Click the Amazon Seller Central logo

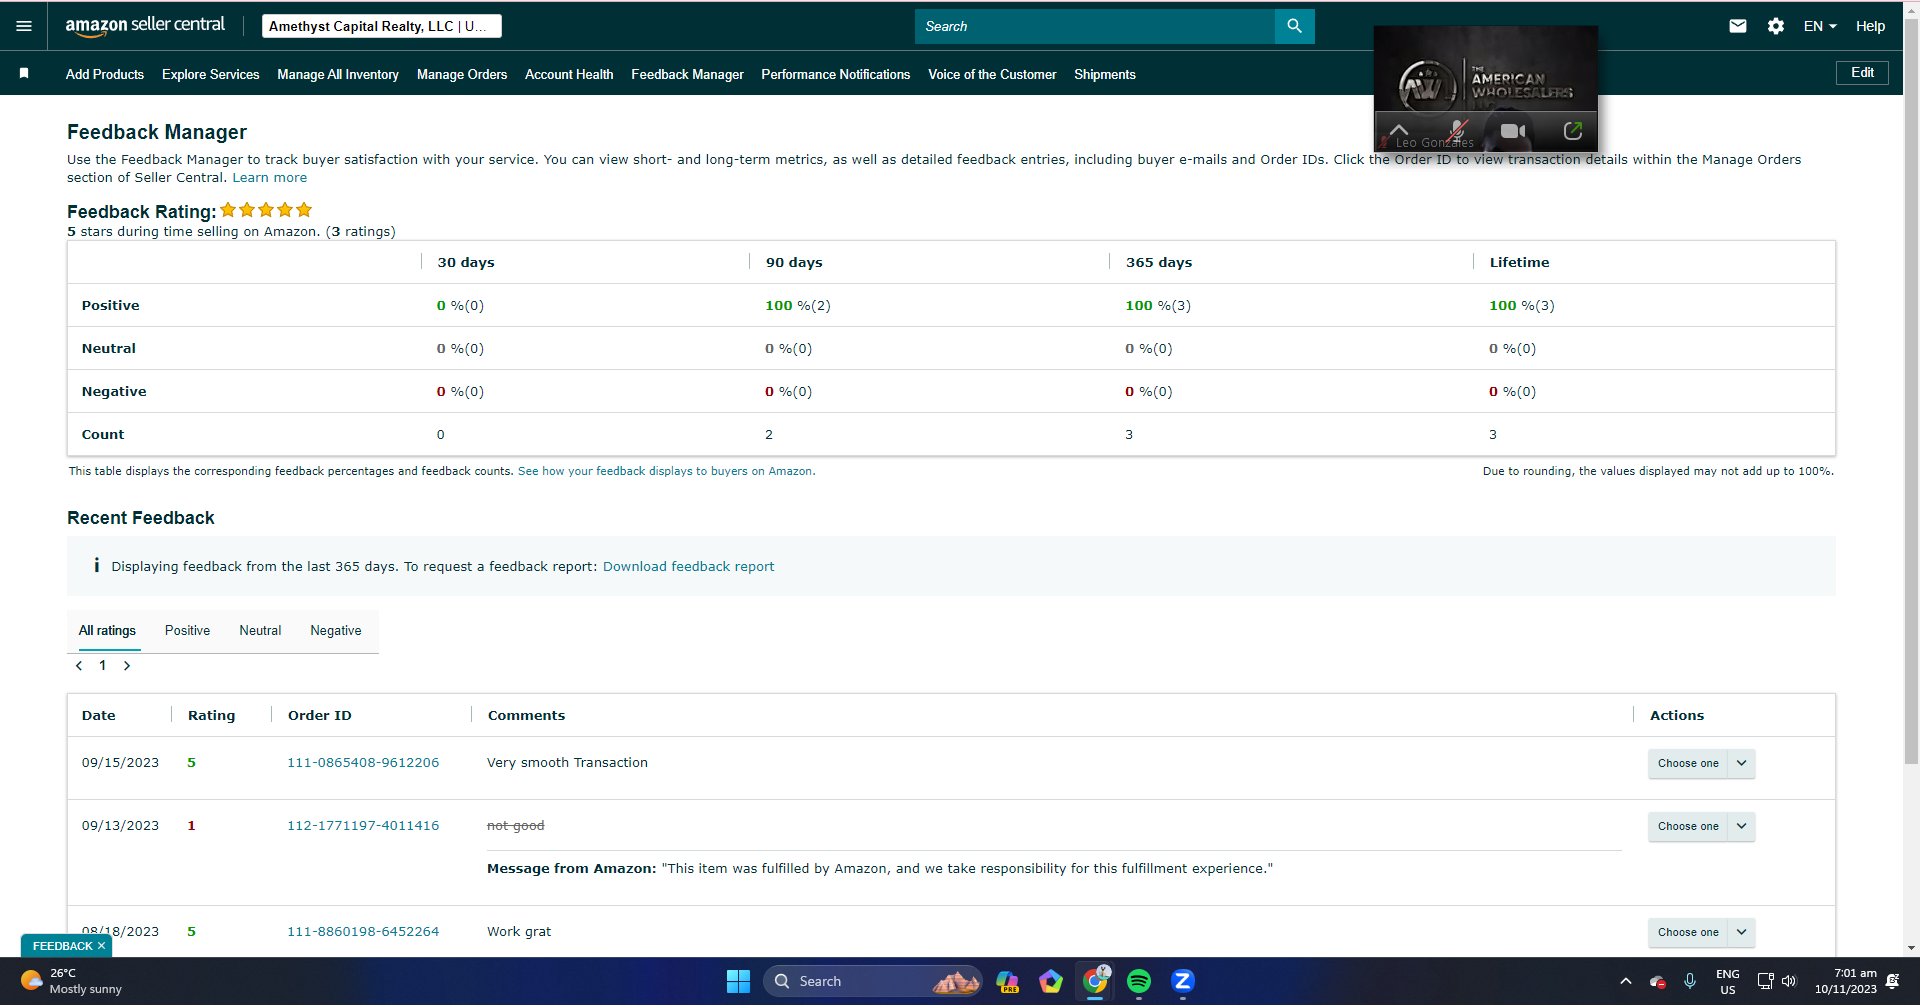145,26
